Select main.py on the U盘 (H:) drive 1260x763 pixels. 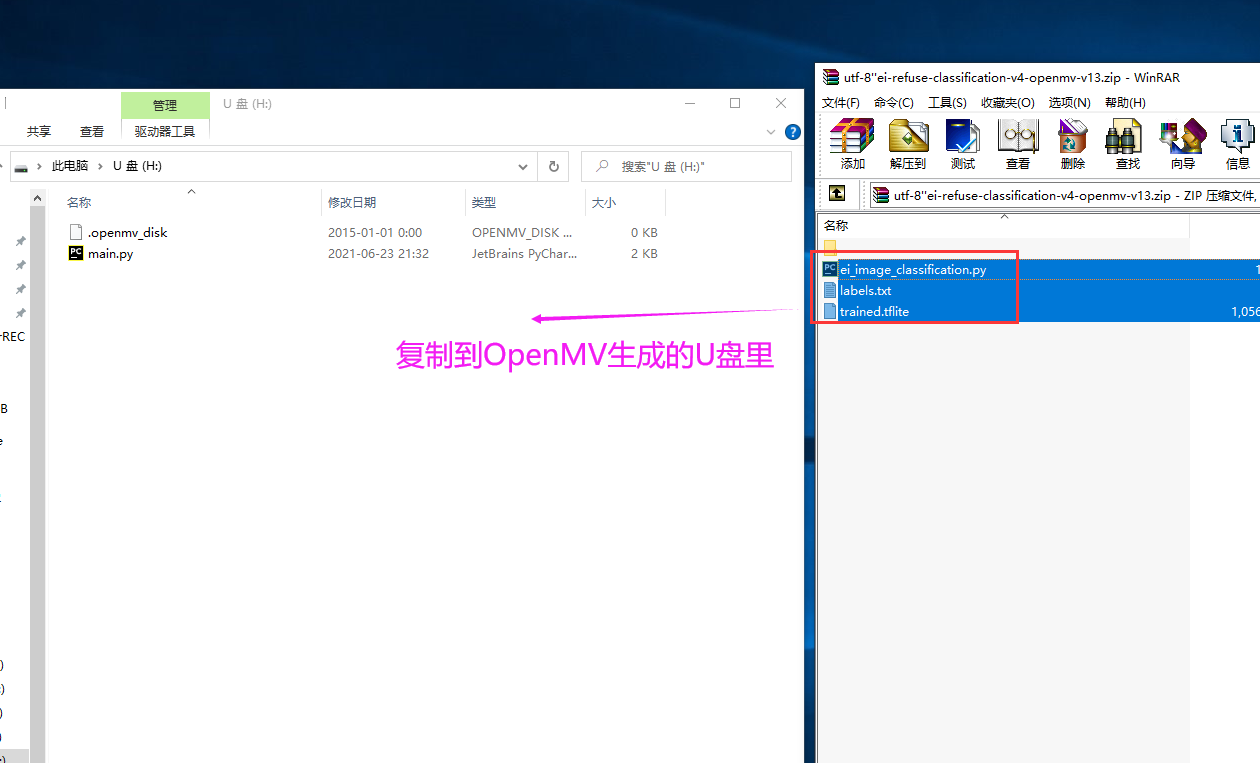click(x=110, y=253)
